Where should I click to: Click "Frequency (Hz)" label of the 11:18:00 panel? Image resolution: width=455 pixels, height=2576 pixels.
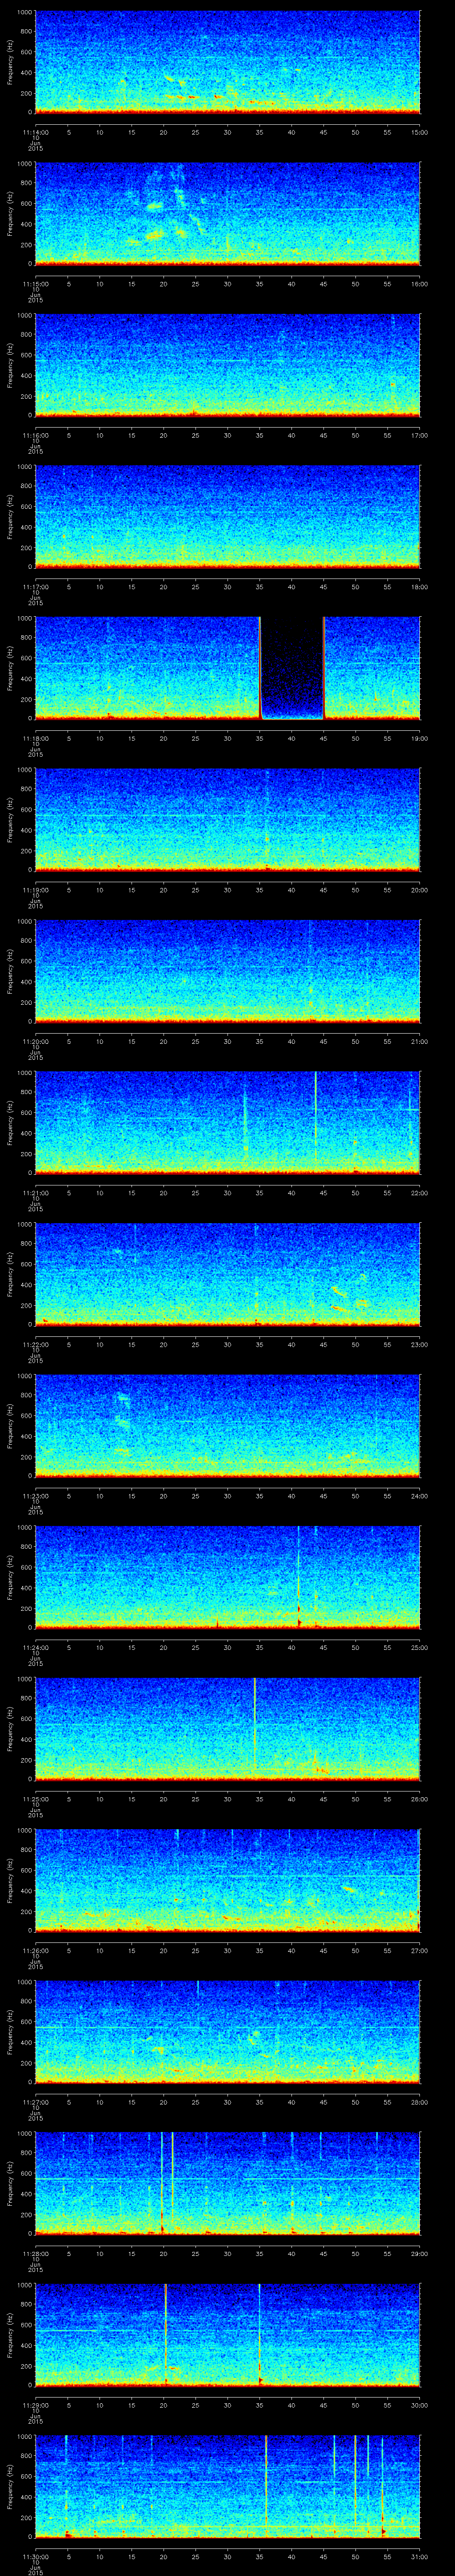click(x=10, y=668)
